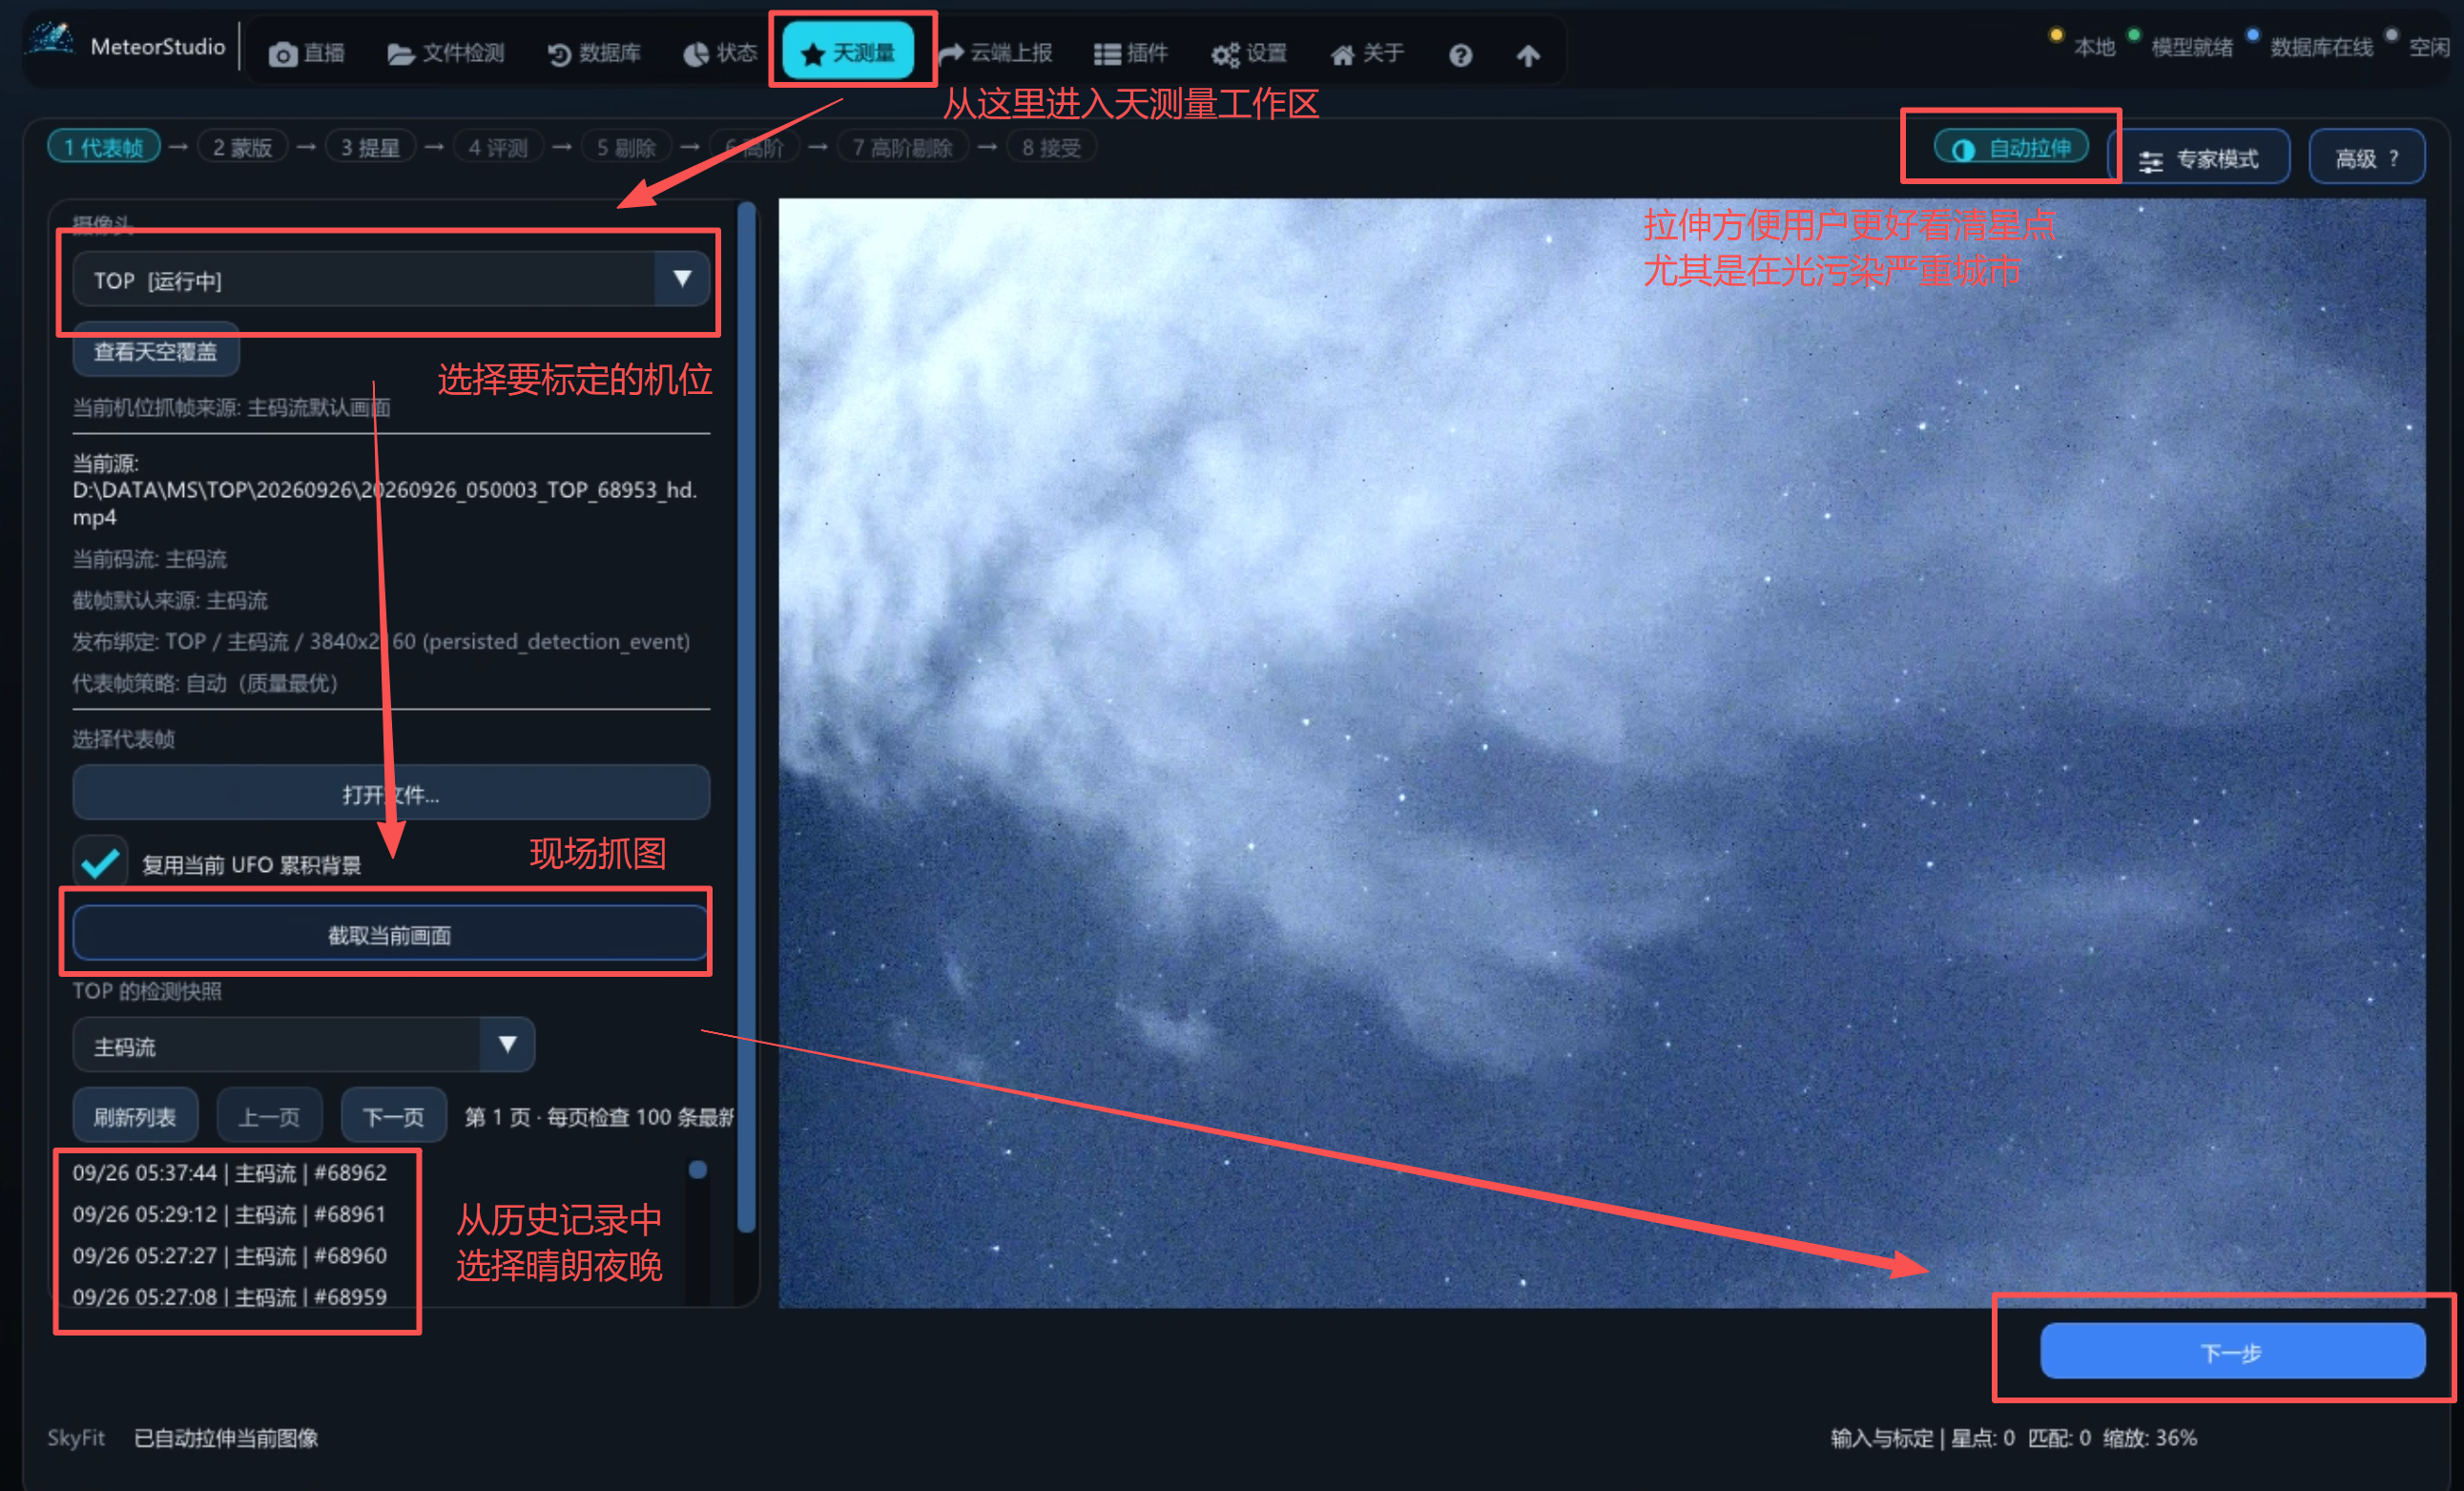2464x1491 pixels.
Task: Click 上一页 previous page button
Action: click(269, 1116)
